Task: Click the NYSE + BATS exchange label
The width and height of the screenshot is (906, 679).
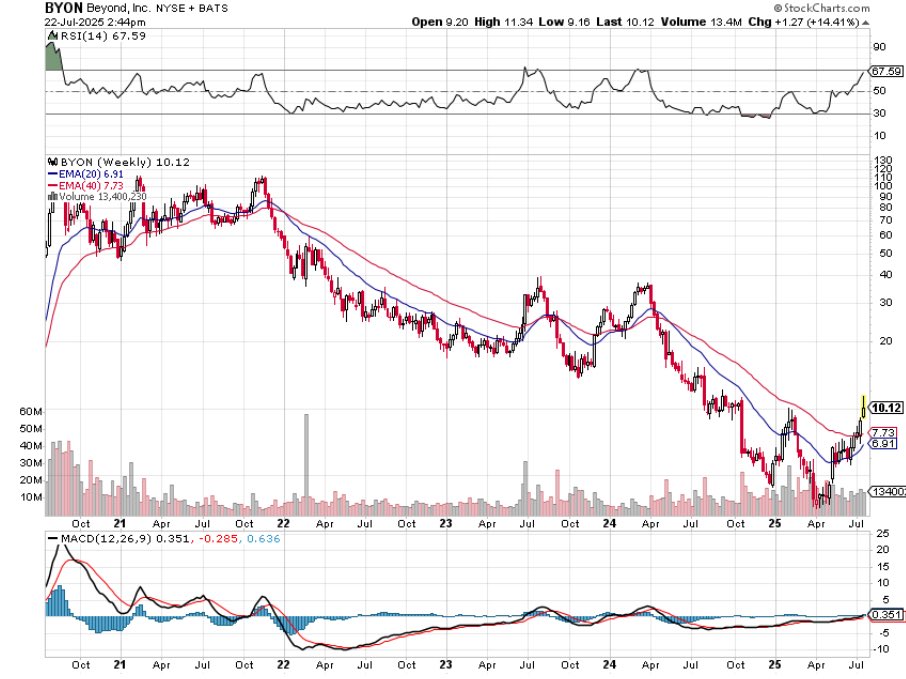Action: tap(192, 9)
